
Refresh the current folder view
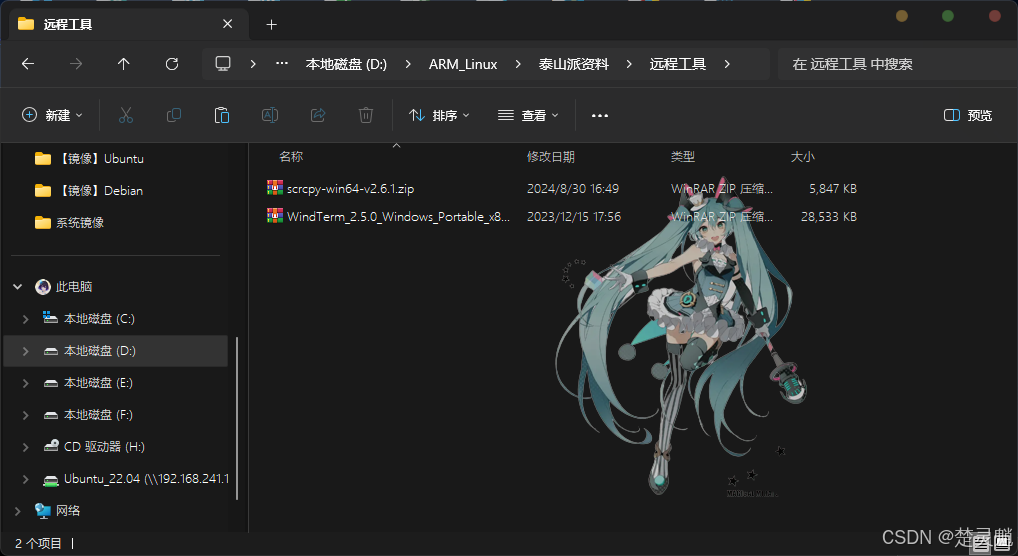tap(171, 64)
